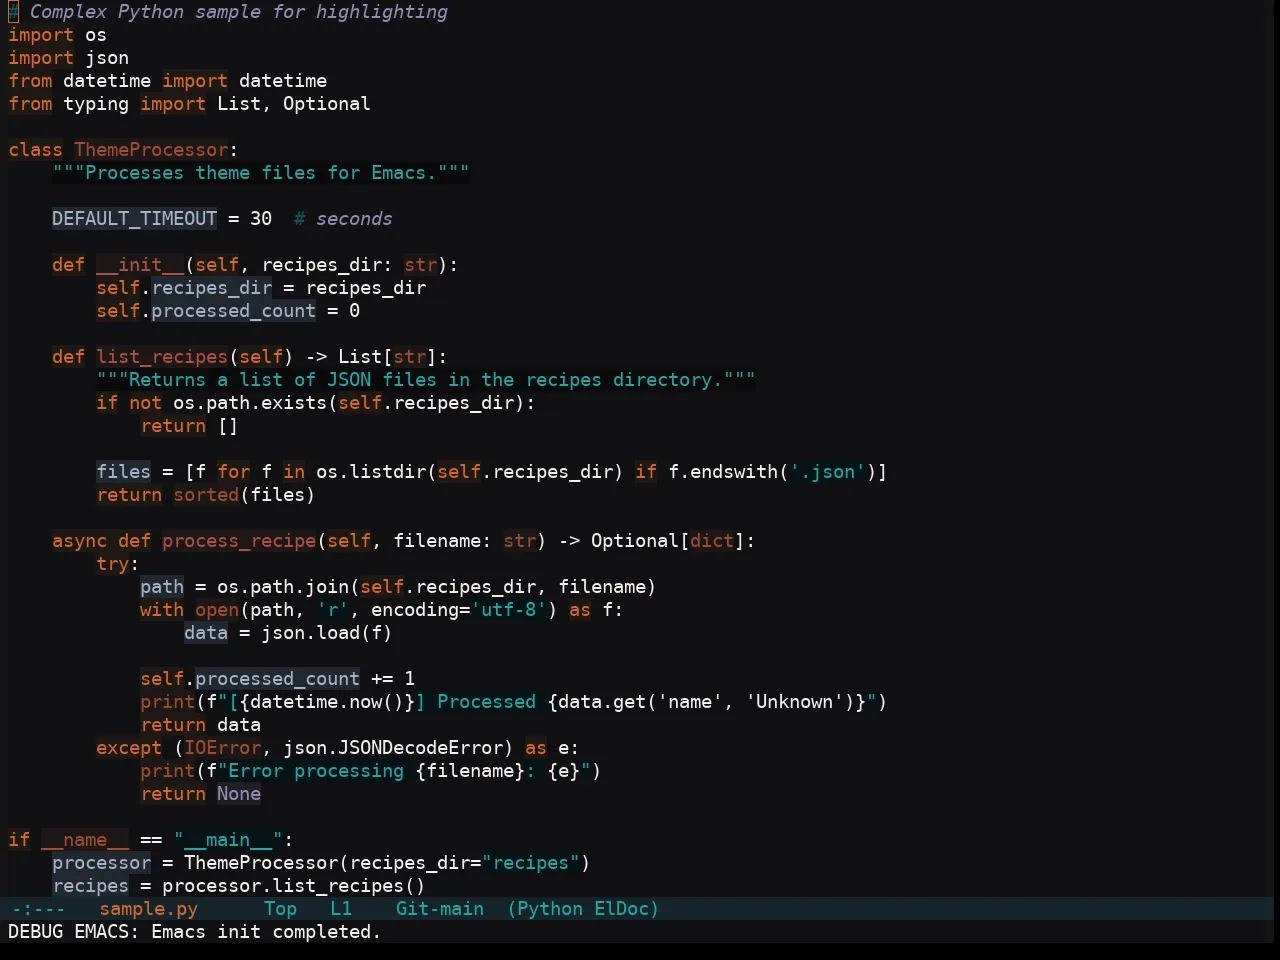Click the __init__ method name
Screen dimensions: 1280x960
click(140, 265)
